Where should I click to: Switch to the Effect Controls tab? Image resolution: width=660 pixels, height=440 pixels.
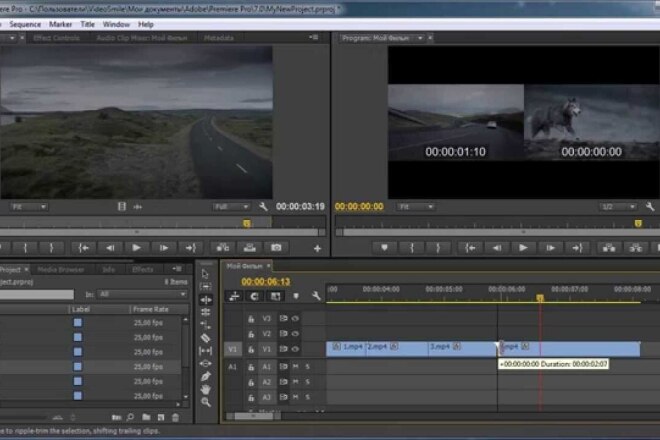click(x=56, y=38)
